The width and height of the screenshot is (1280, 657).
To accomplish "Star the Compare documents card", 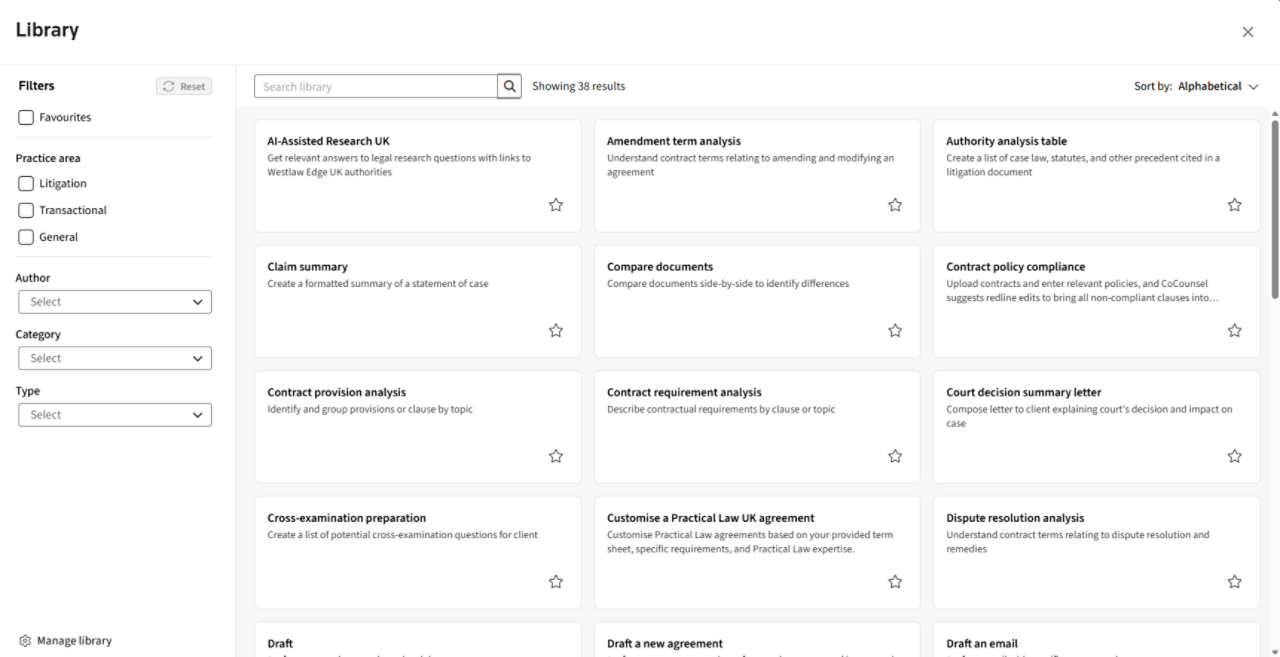I will (x=895, y=331).
